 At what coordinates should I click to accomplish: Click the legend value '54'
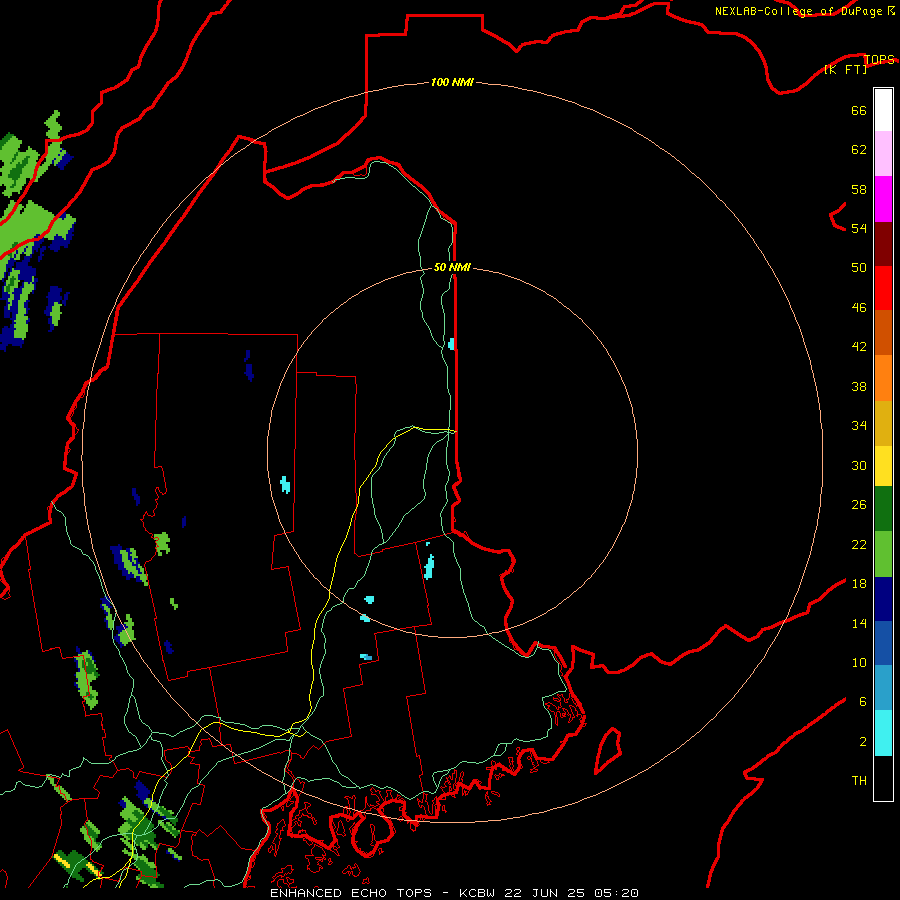tap(859, 228)
